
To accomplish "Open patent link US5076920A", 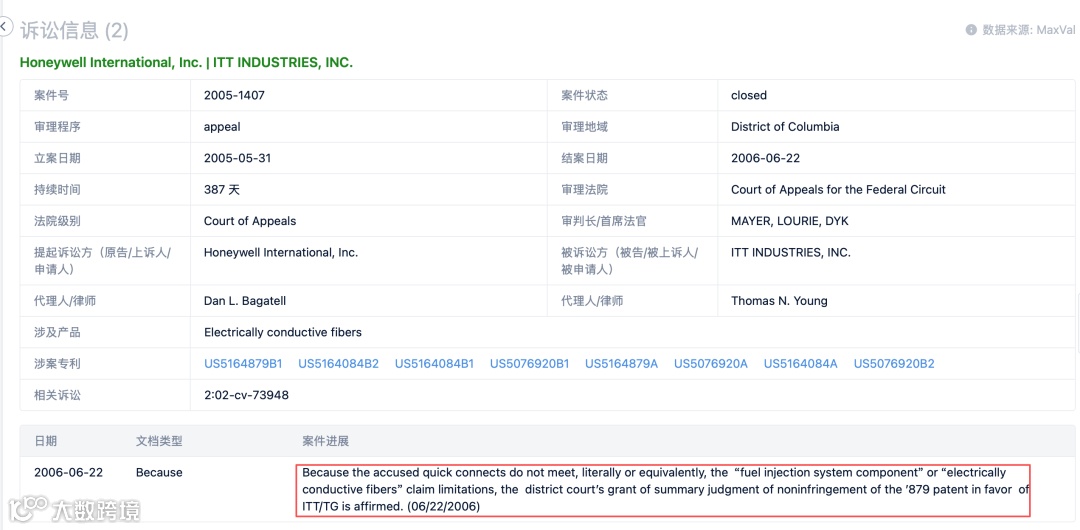I will [711, 363].
